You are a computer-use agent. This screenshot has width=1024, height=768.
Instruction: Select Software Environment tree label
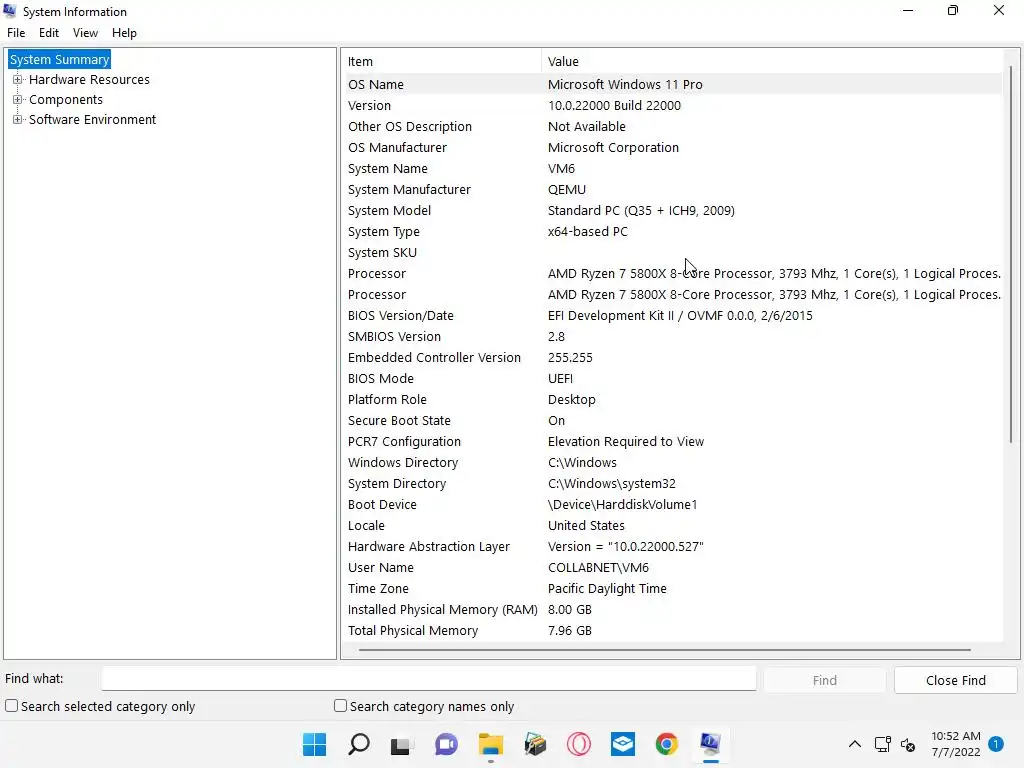pos(93,119)
